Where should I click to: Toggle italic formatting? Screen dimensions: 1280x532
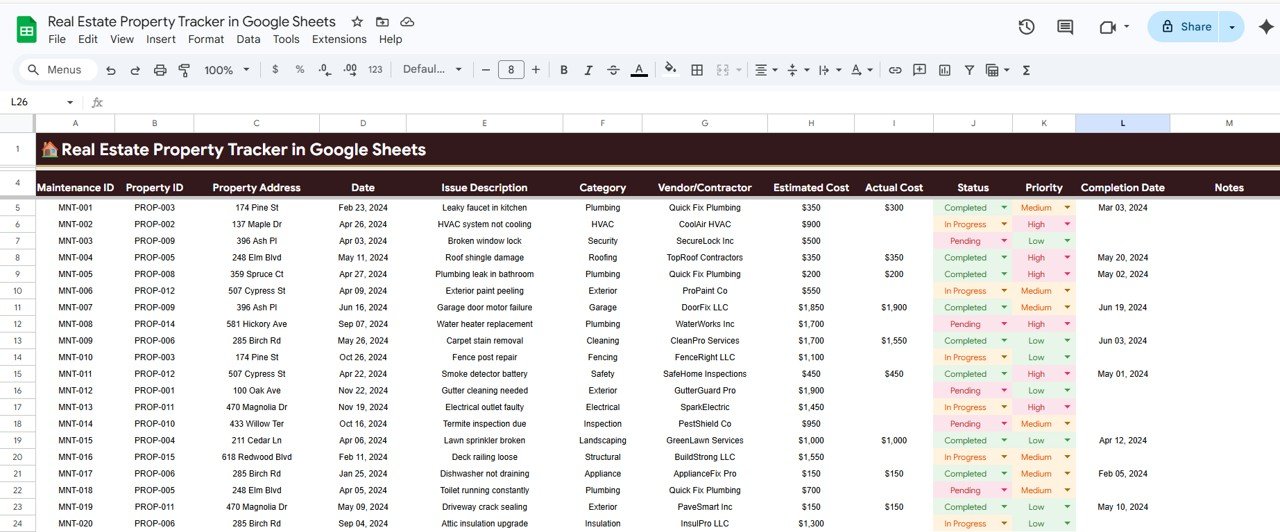(589, 70)
